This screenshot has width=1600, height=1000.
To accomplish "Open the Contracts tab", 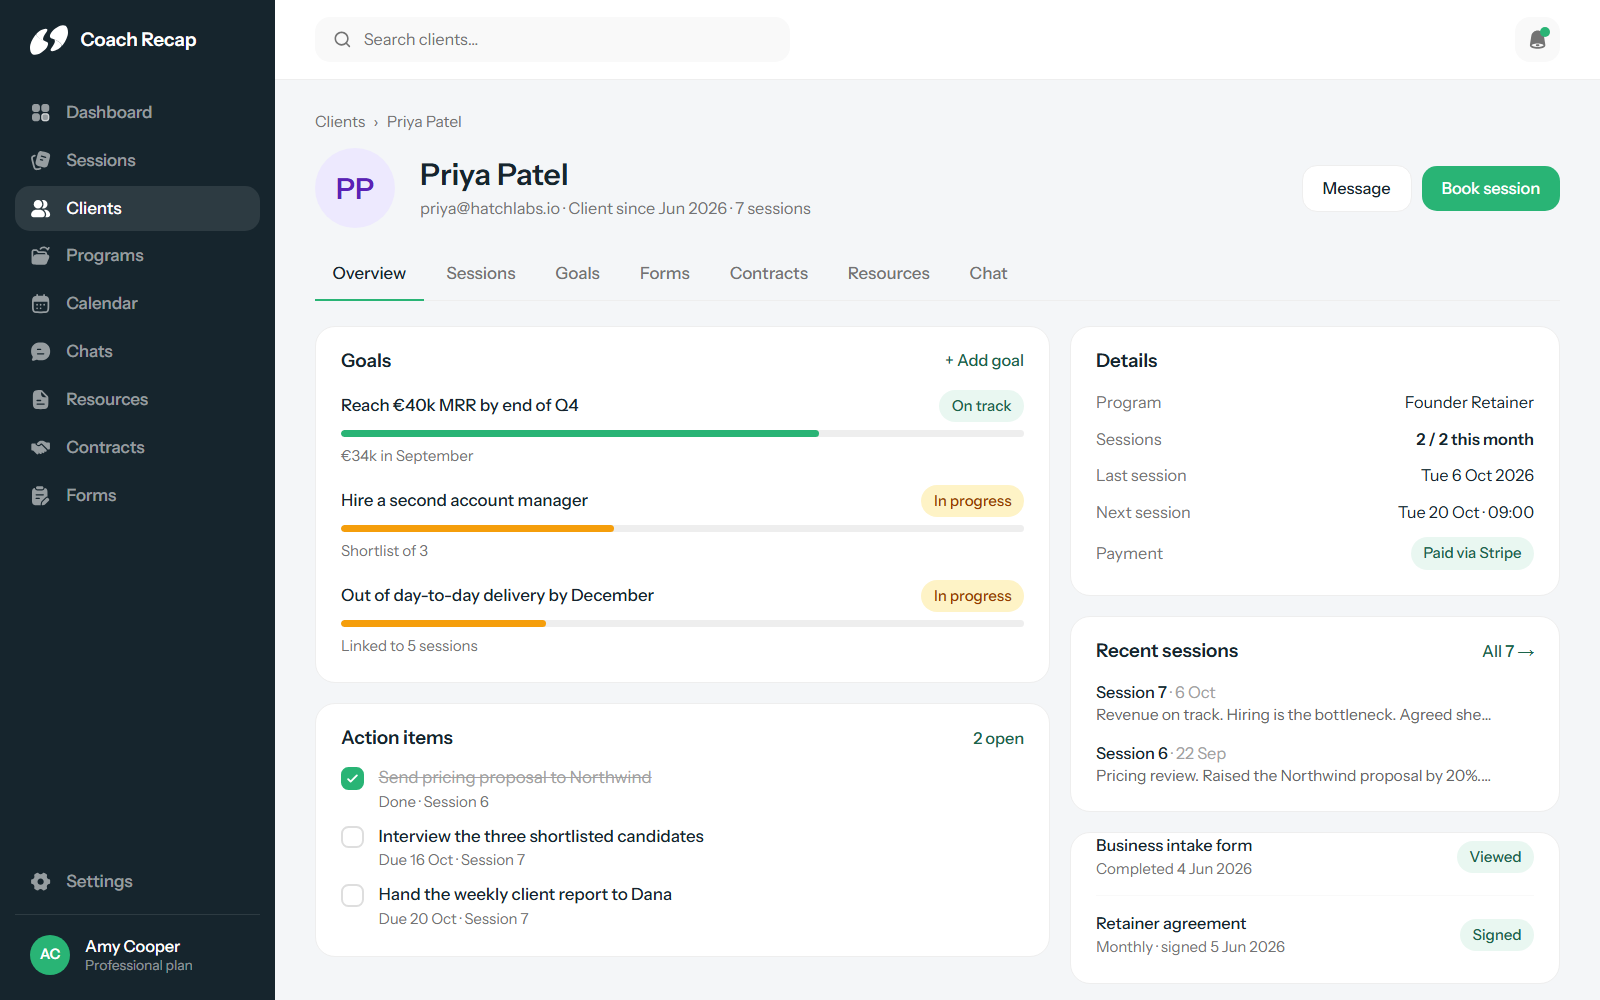I will pos(769,274).
